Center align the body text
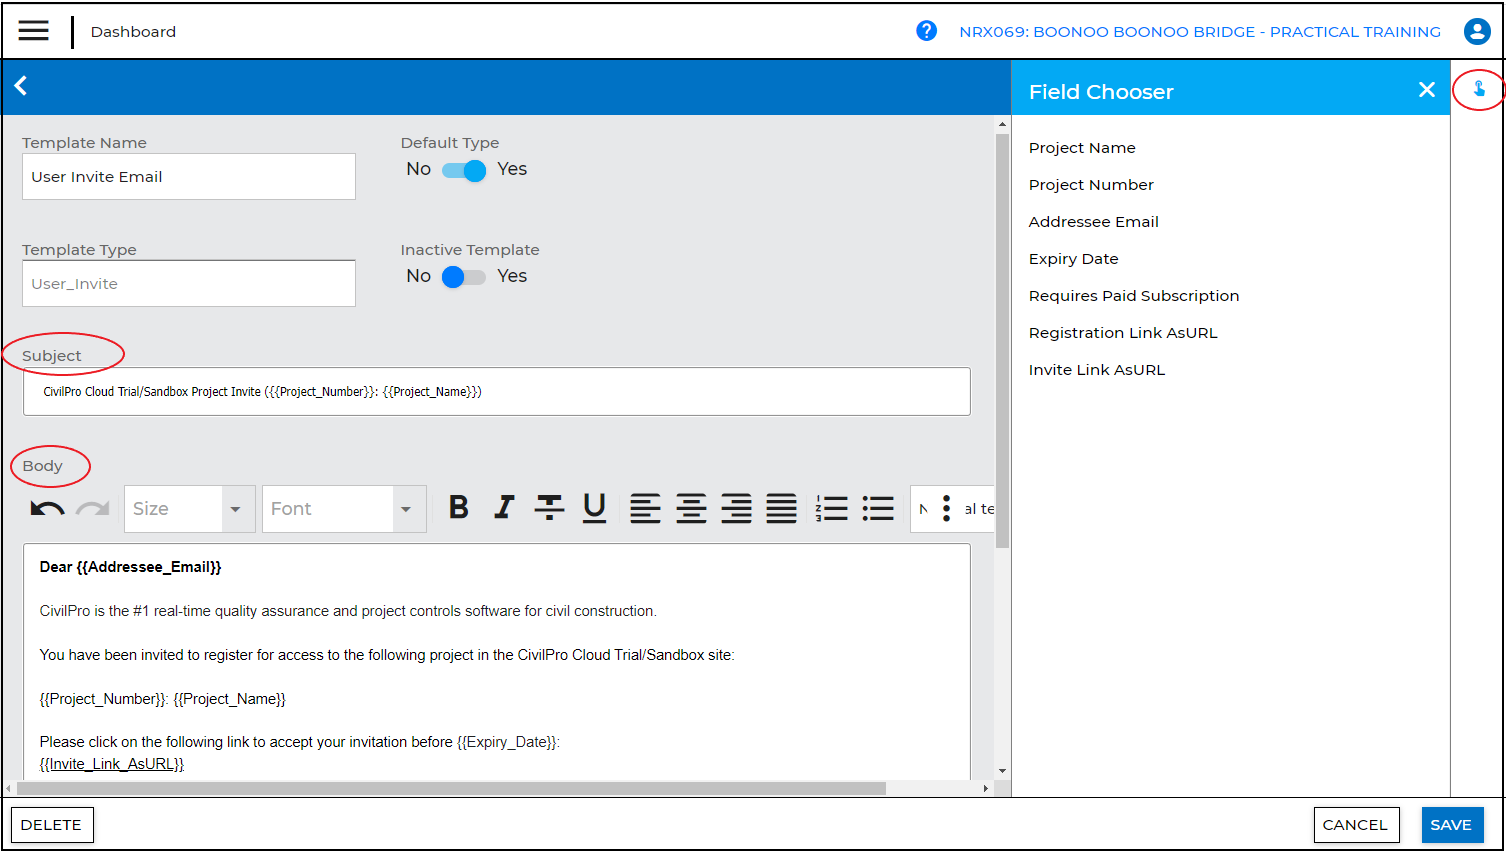The image size is (1506, 851). click(x=691, y=508)
